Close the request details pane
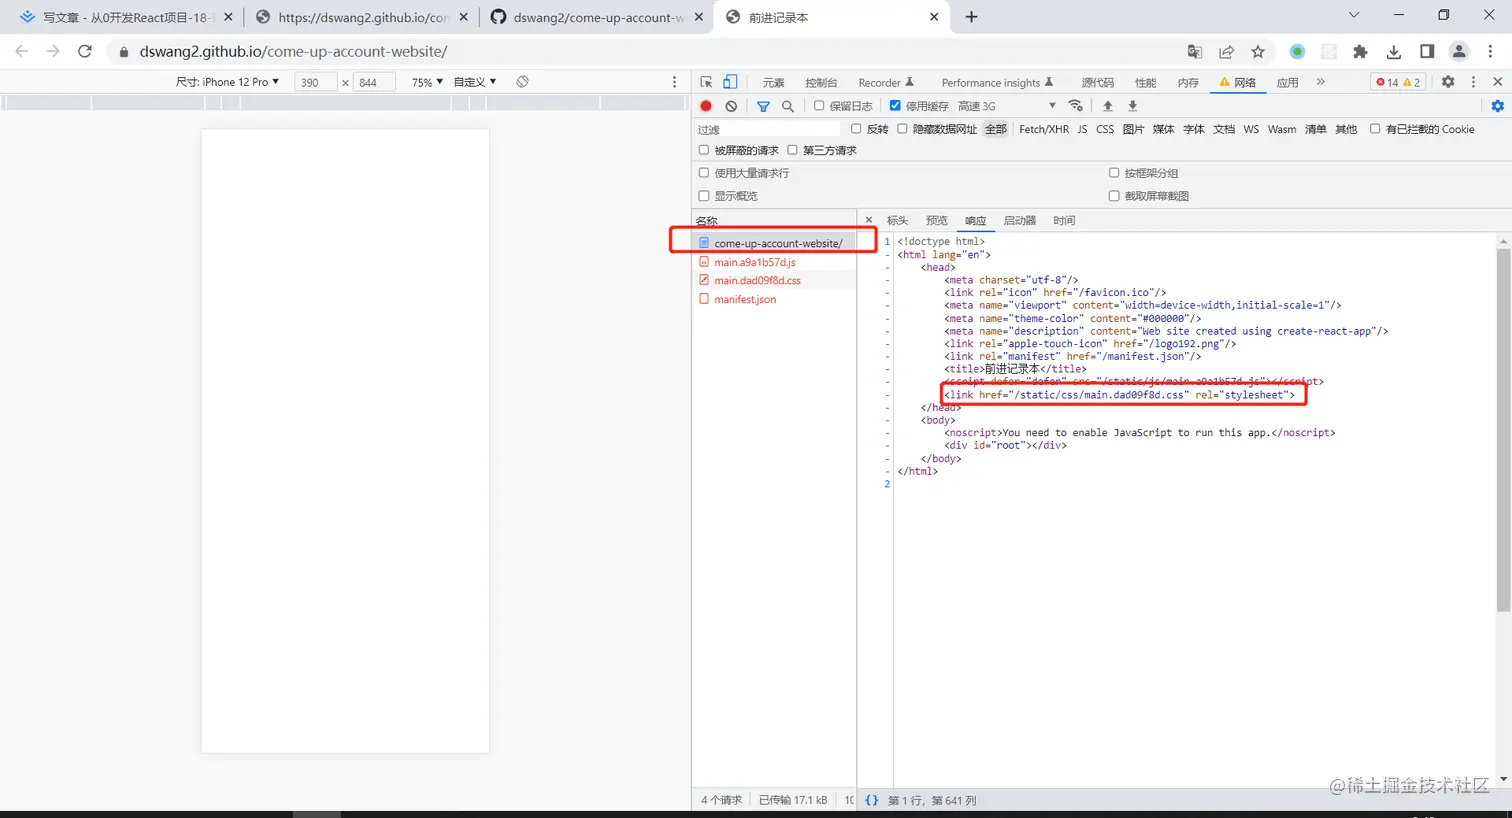This screenshot has width=1512, height=818. [869, 220]
